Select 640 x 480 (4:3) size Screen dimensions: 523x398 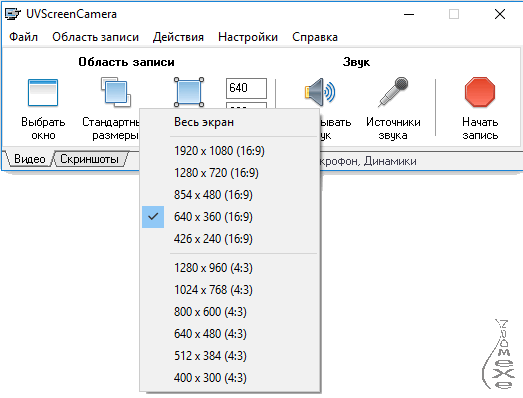click(230, 334)
